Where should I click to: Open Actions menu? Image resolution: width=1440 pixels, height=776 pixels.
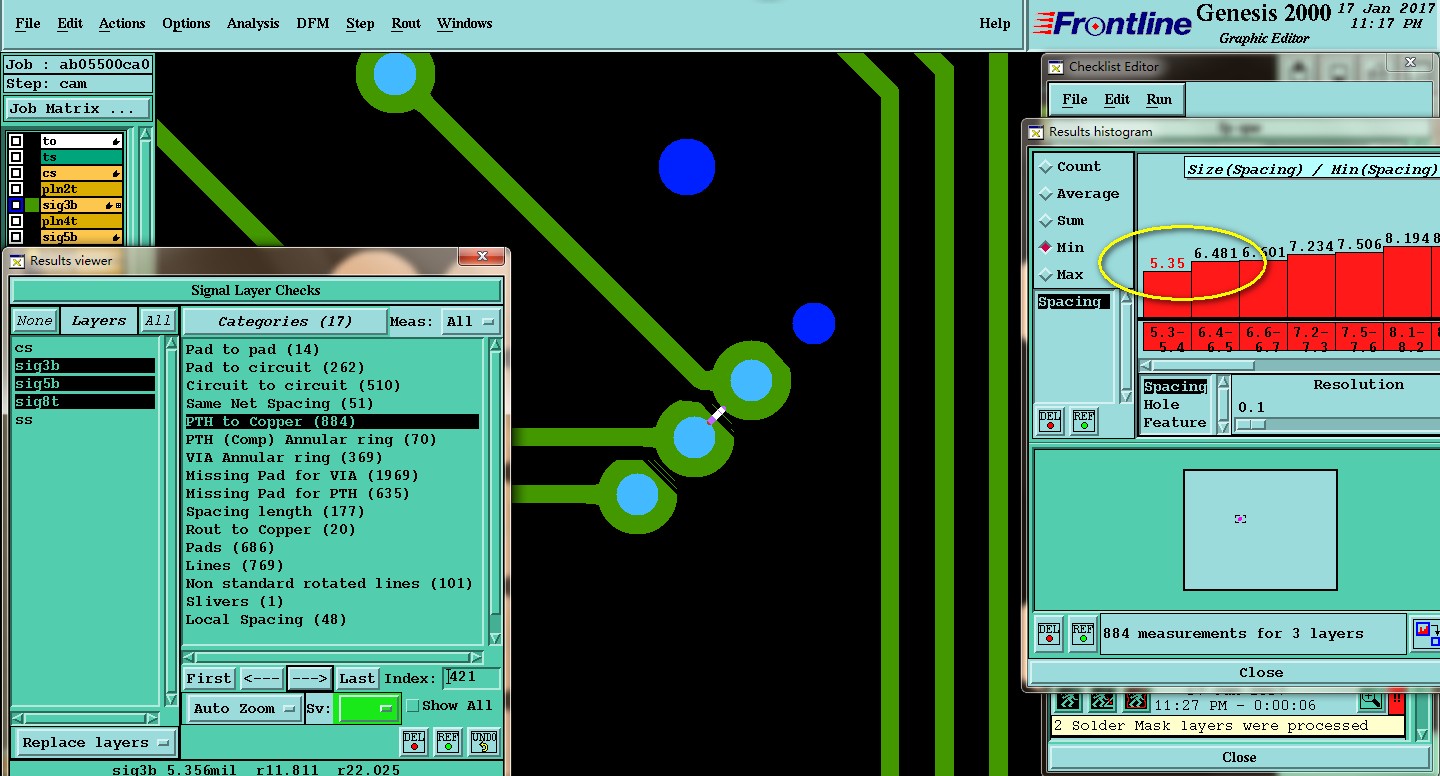pyautogui.click(x=122, y=23)
